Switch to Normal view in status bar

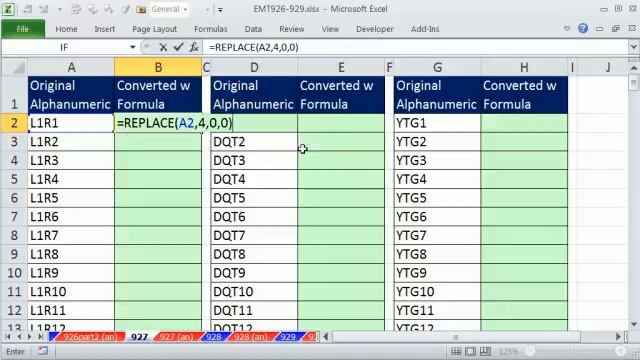pyautogui.click(x=456, y=351)
